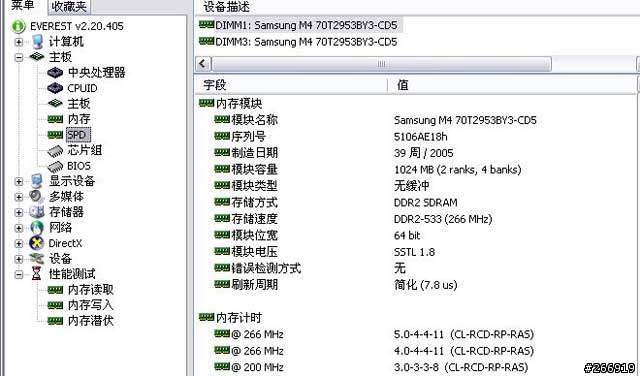Select the 模块名称 field row

click(254, 120)
